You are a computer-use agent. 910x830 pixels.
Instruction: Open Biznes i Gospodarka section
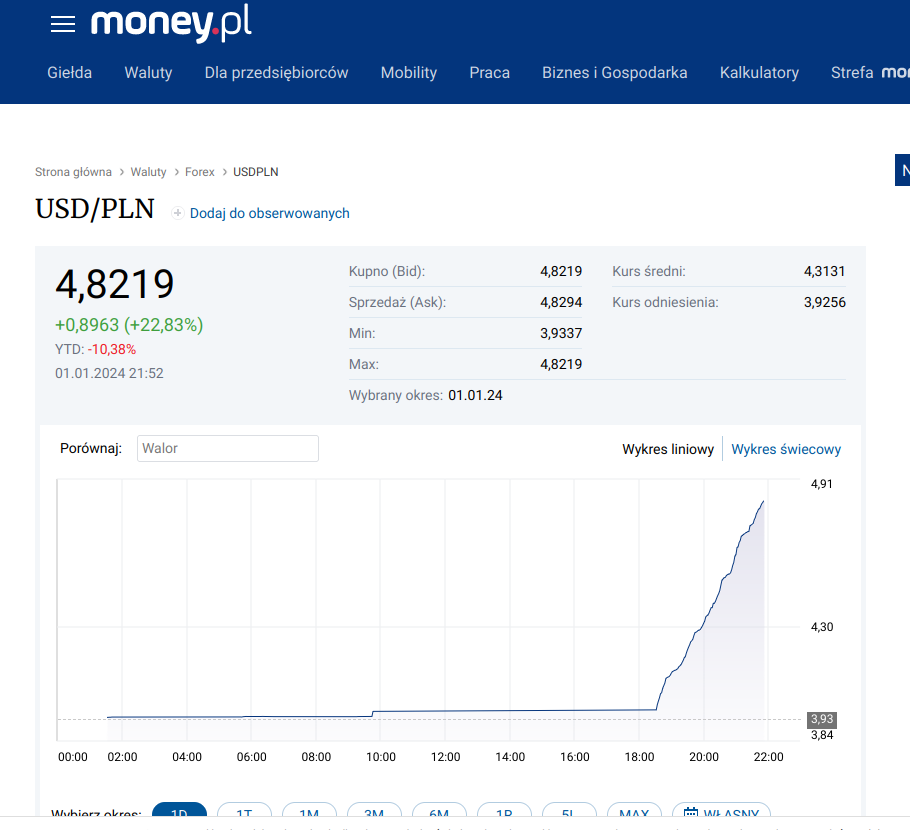(x=614, y=72)
